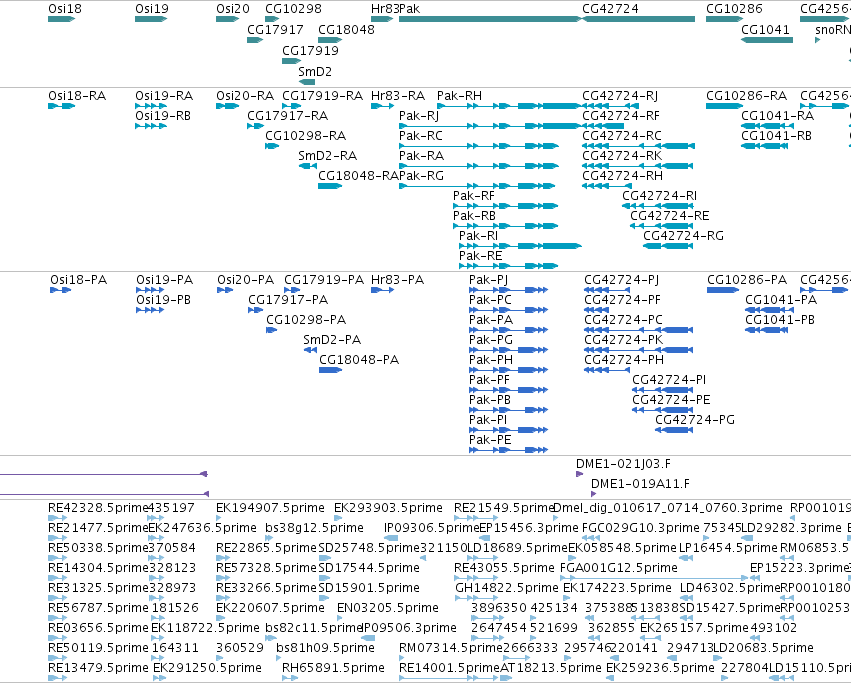Select EST EK293903.5prime
851x683 pixels.
click(388, 508)
